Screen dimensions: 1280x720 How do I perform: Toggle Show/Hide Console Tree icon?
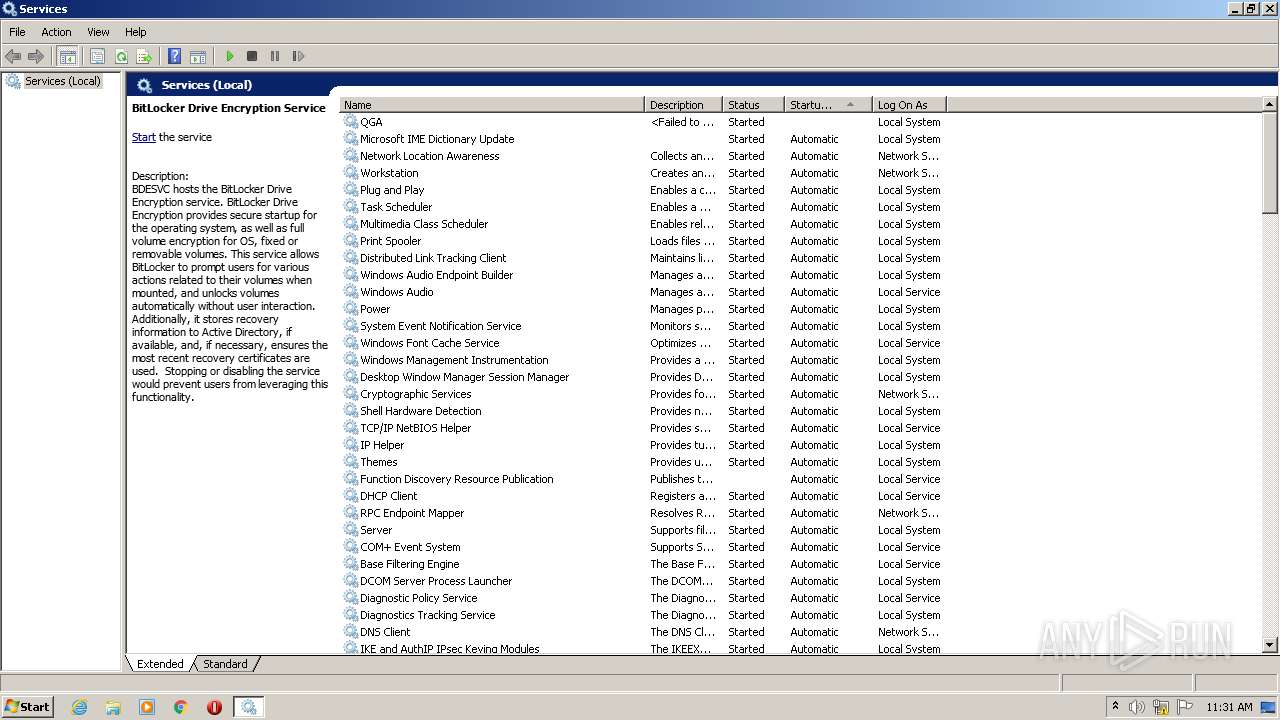pos(68,57)
